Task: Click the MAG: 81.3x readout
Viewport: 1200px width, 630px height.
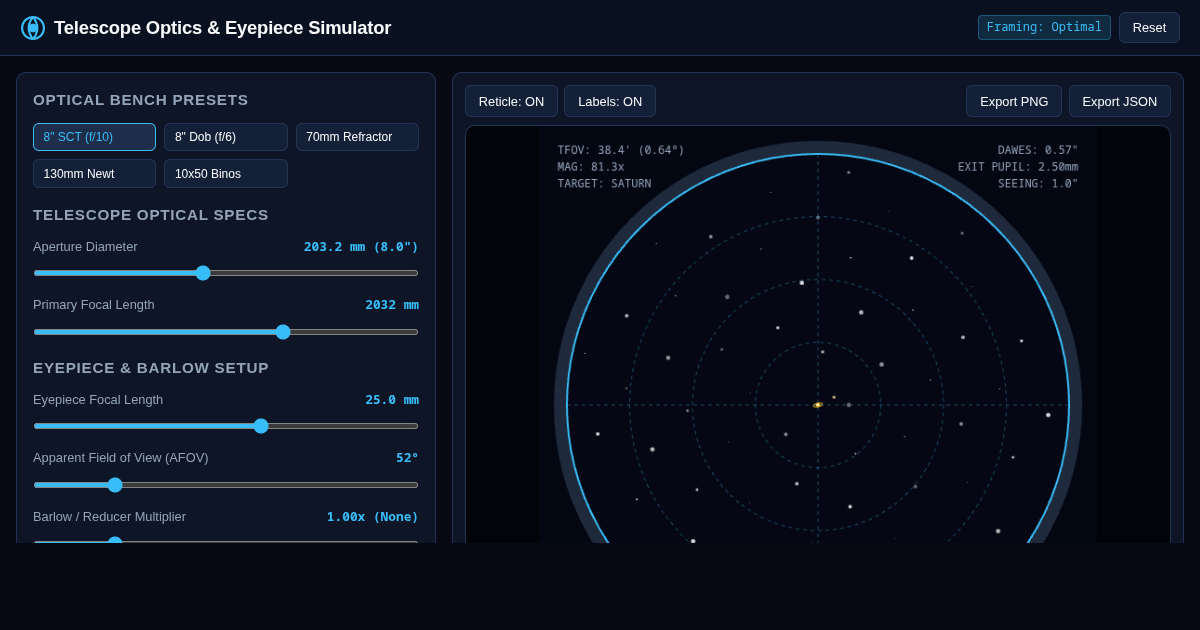Action: coord(591,167)
